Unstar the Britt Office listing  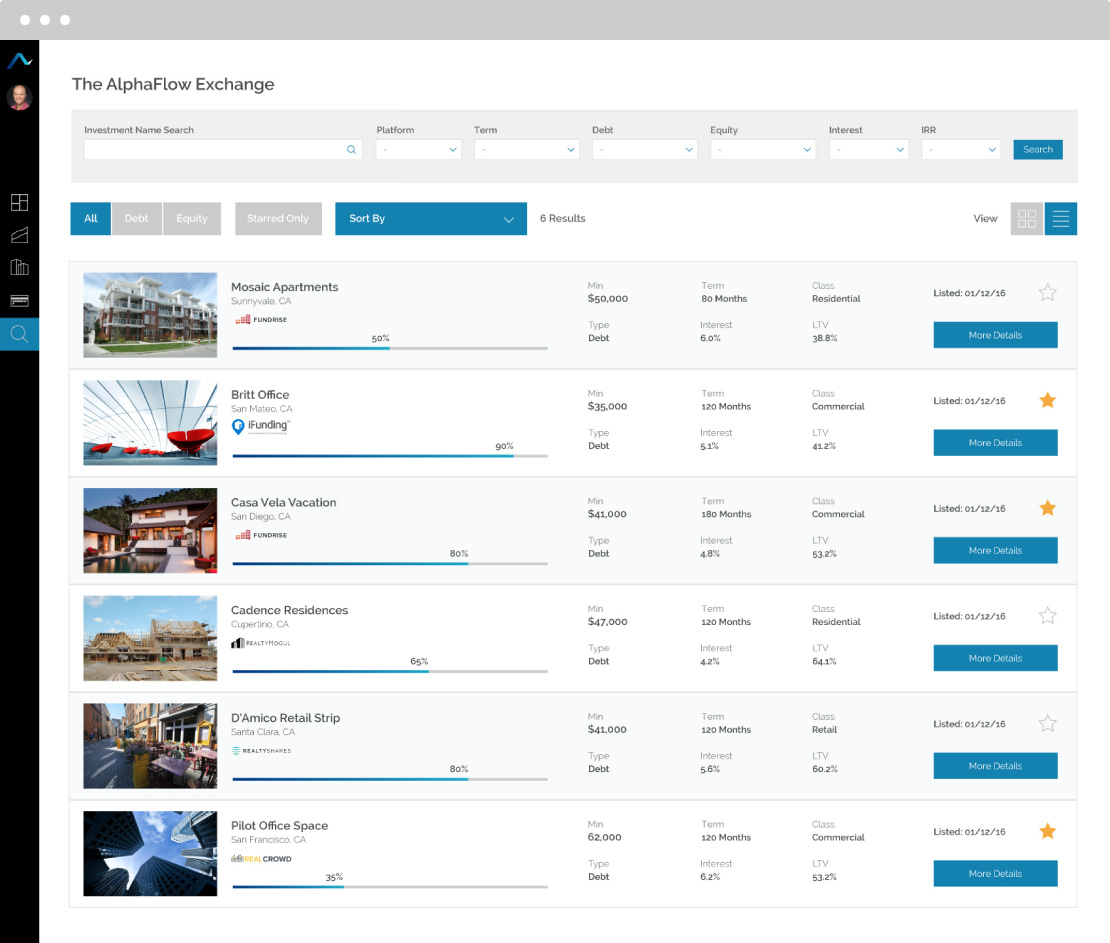pos(1047,400)
